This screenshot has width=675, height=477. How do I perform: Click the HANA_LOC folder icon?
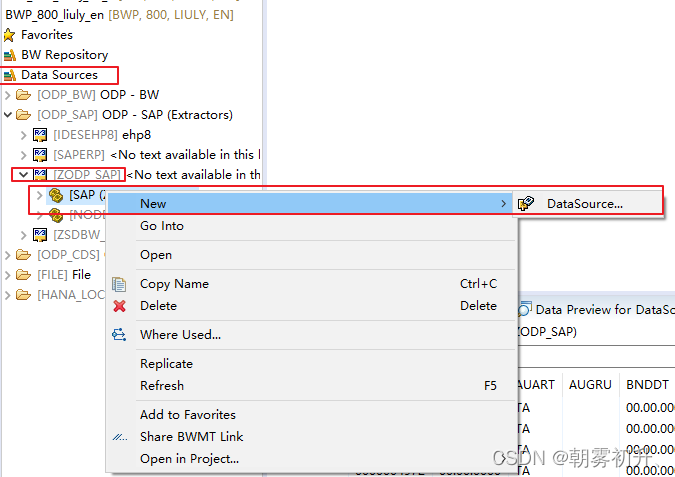click(x=23, y=295)
